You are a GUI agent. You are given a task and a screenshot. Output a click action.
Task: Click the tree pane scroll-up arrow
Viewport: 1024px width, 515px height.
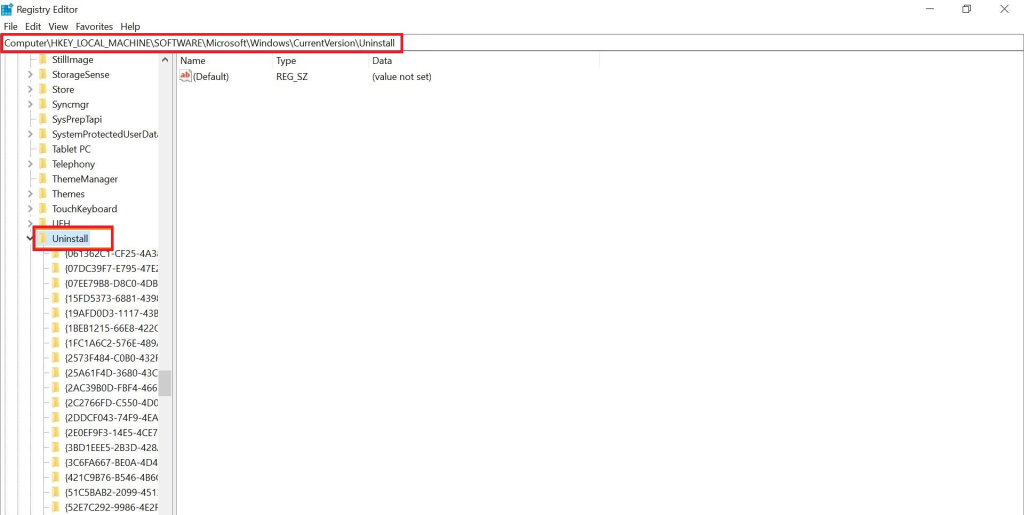pos(165,59)
